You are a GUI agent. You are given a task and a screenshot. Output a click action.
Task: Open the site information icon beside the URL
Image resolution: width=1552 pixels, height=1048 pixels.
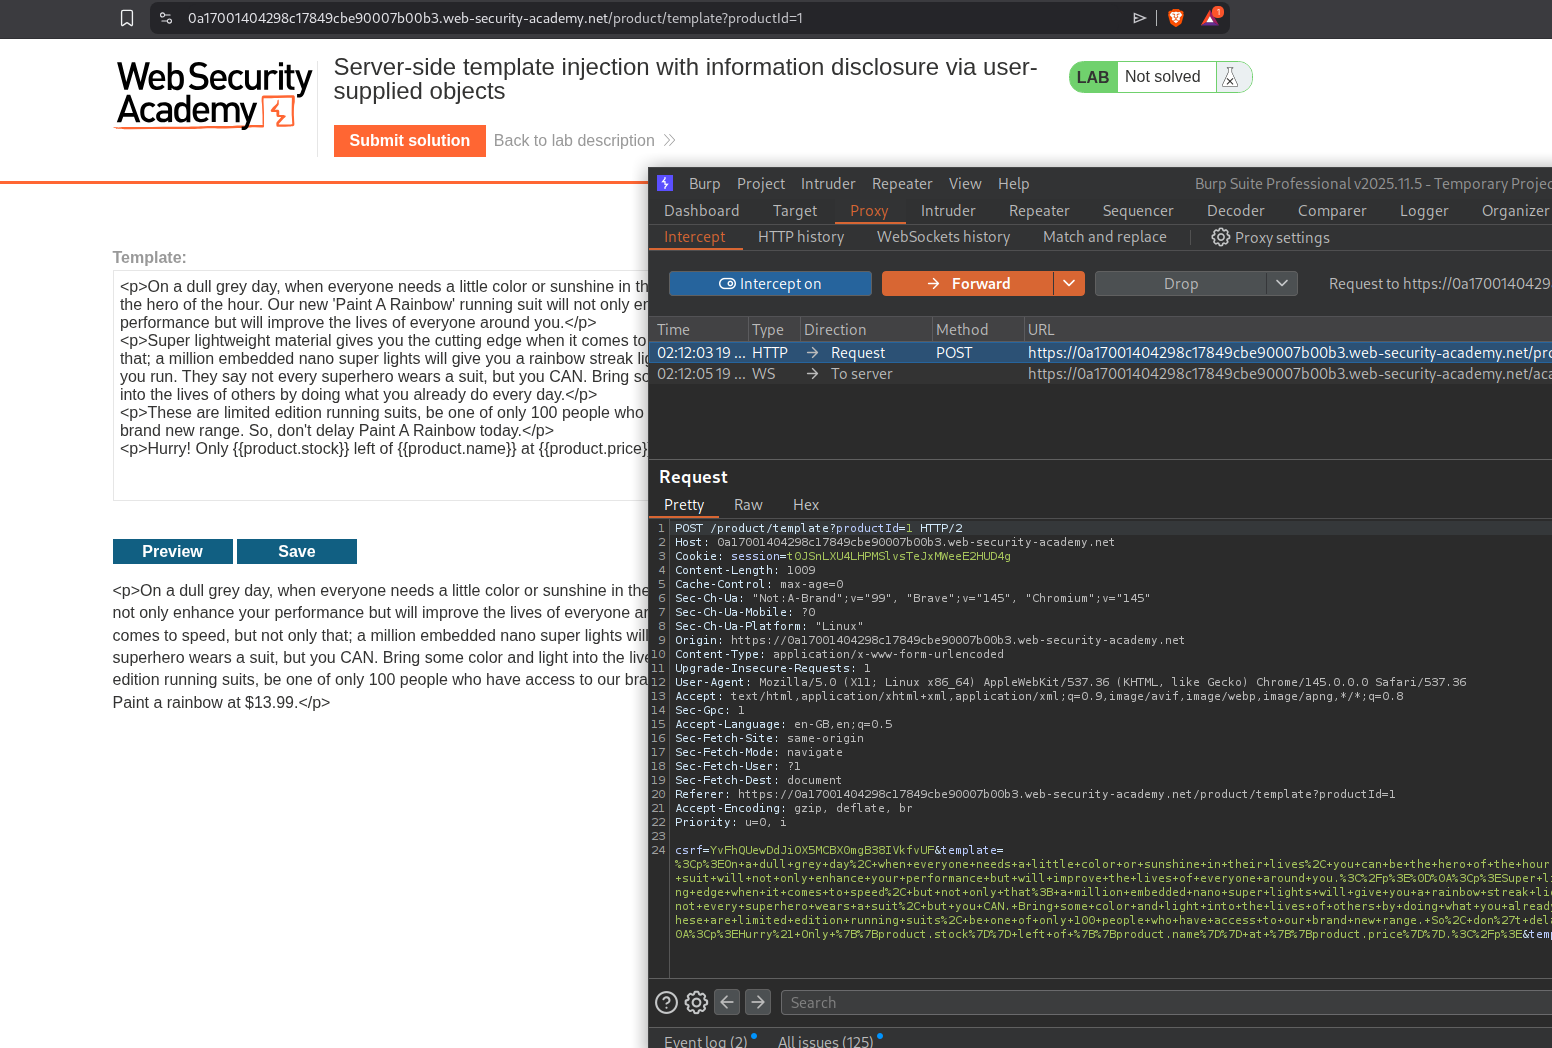166,18
